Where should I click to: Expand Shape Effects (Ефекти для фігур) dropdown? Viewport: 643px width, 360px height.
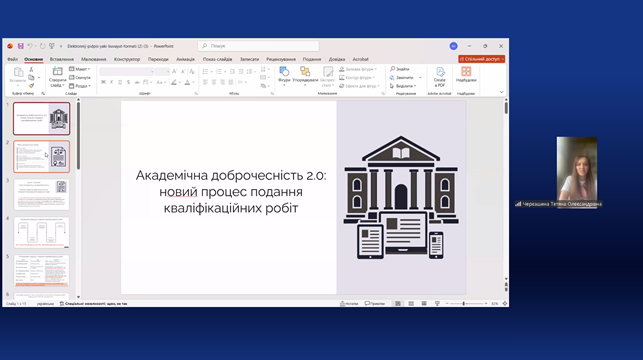tap(359, 86)
